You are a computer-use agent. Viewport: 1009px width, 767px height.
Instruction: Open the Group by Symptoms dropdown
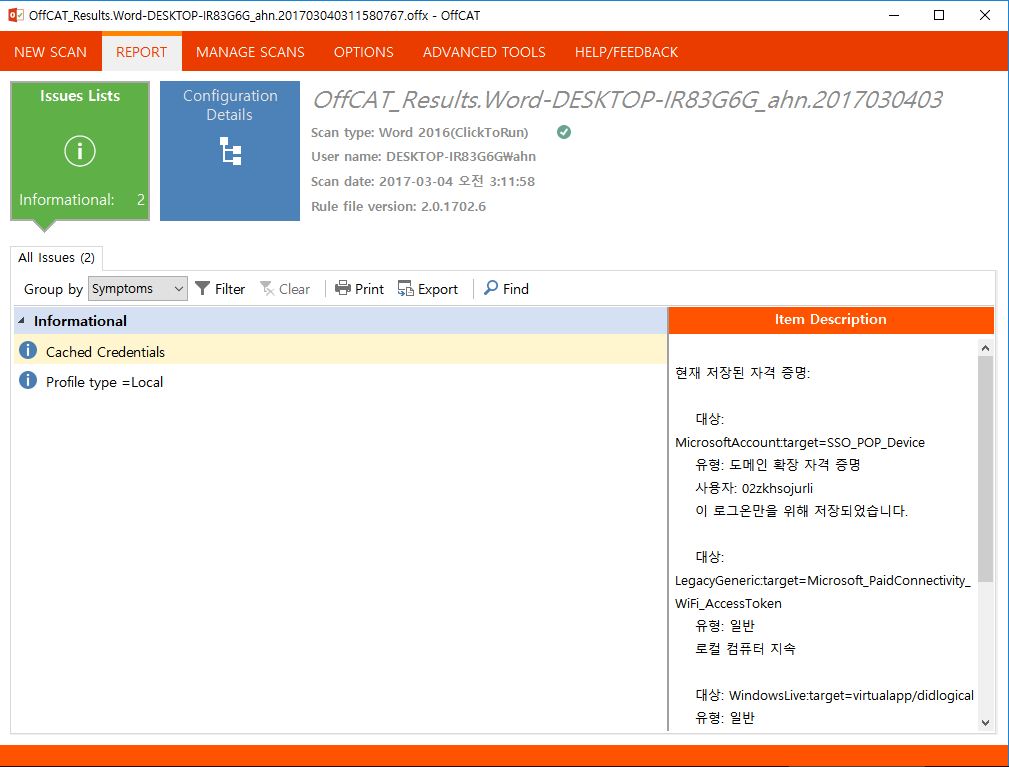[x=138, y=289]
